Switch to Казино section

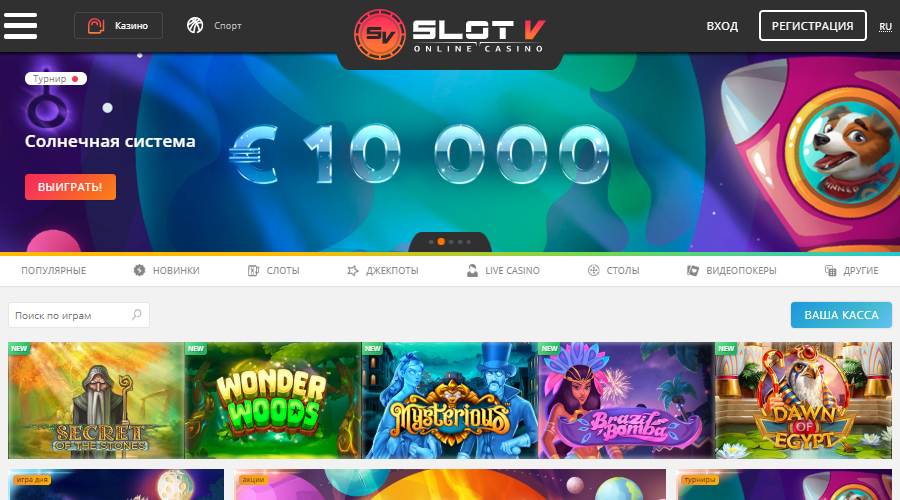coord(118,26)
